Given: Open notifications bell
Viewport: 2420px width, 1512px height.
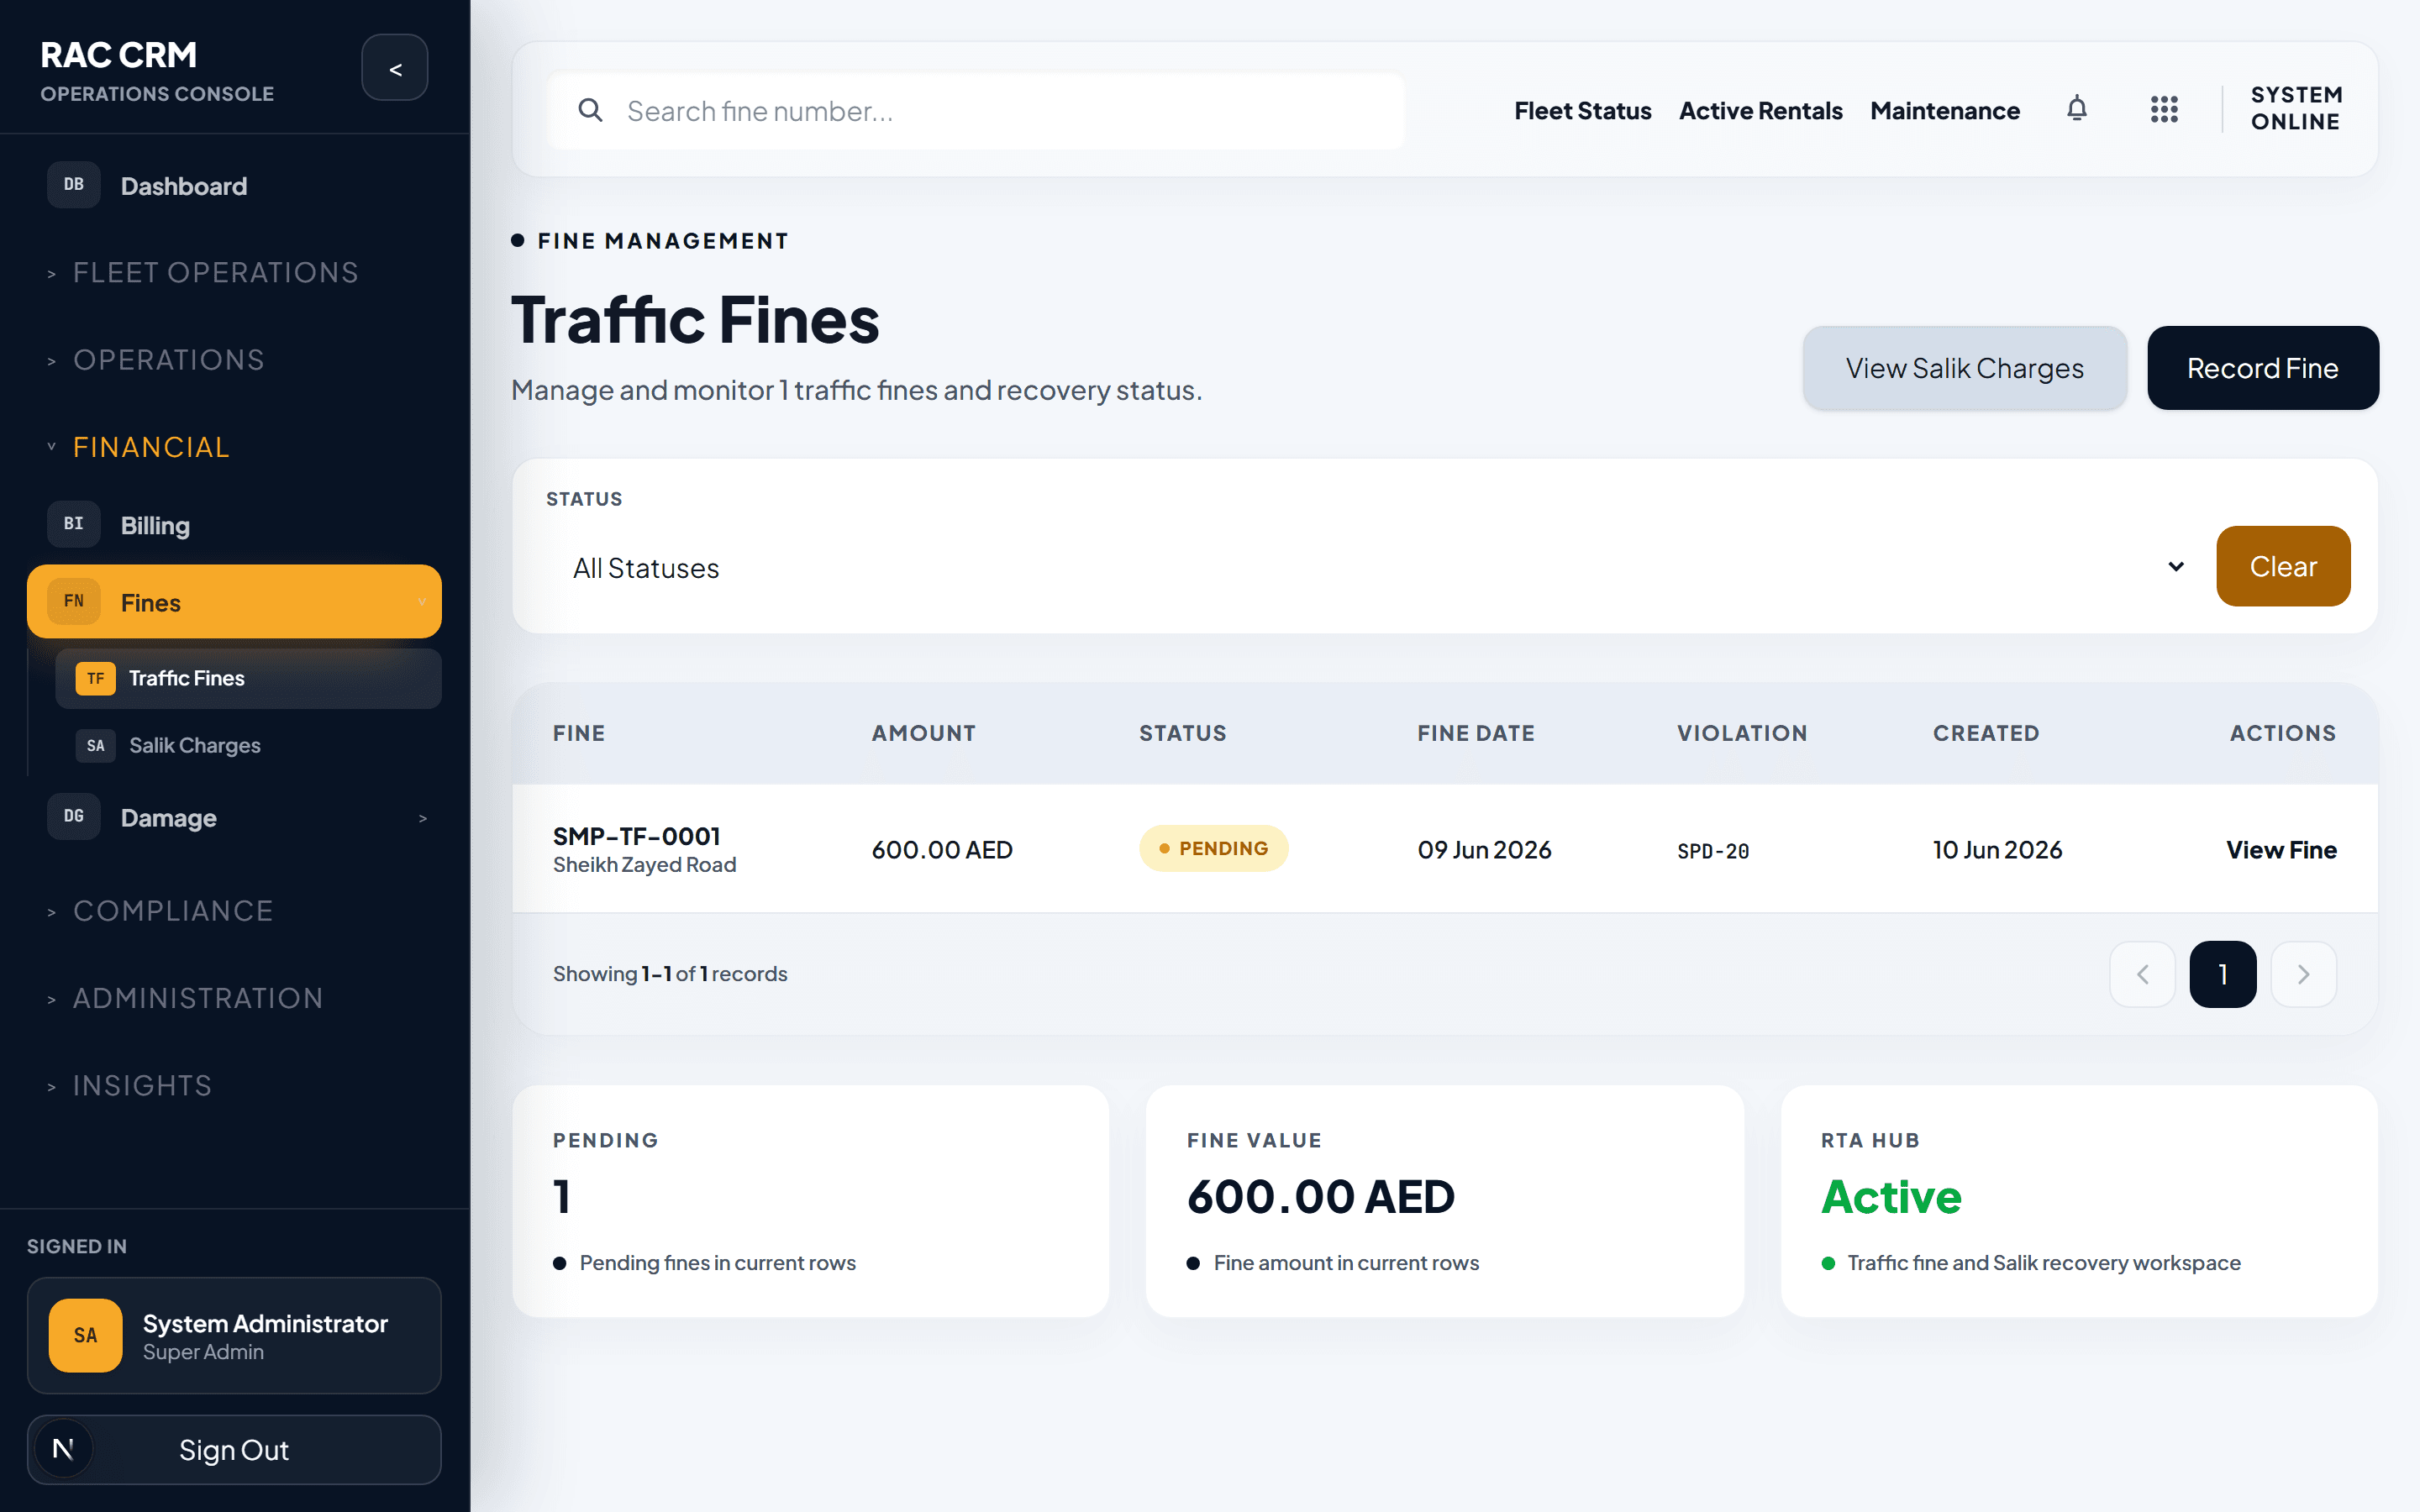Looking at the screenshot, I should (2077, 109).
